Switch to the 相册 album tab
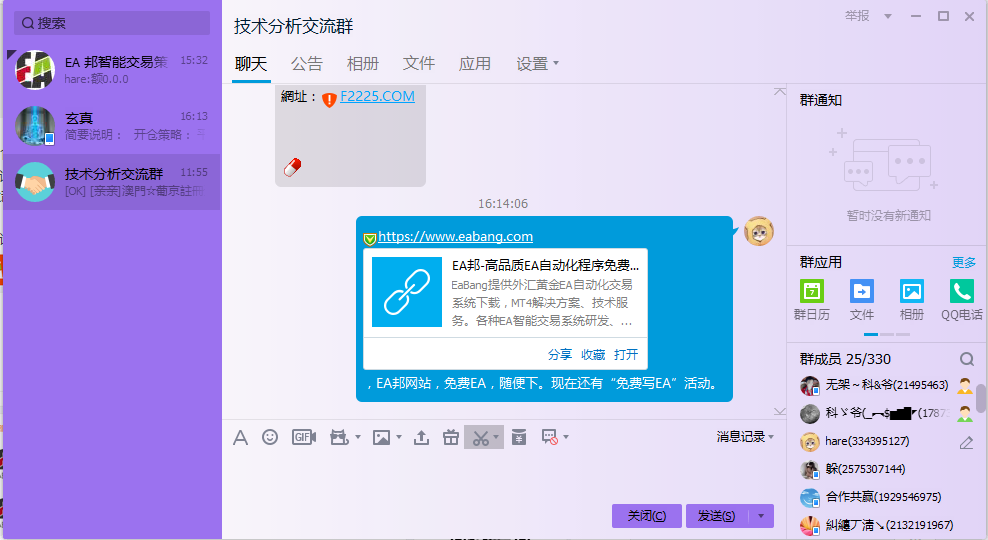The width and height of the screenshot is (988, 540). 363,64
